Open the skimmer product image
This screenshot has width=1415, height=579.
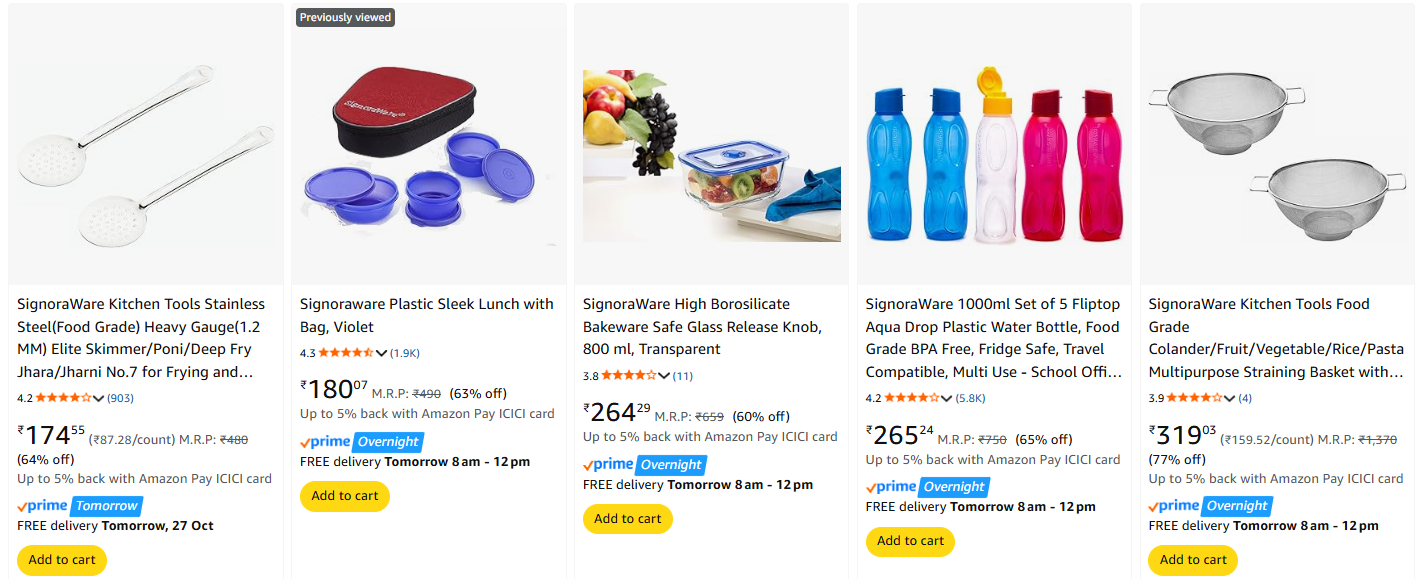point(146,143)
